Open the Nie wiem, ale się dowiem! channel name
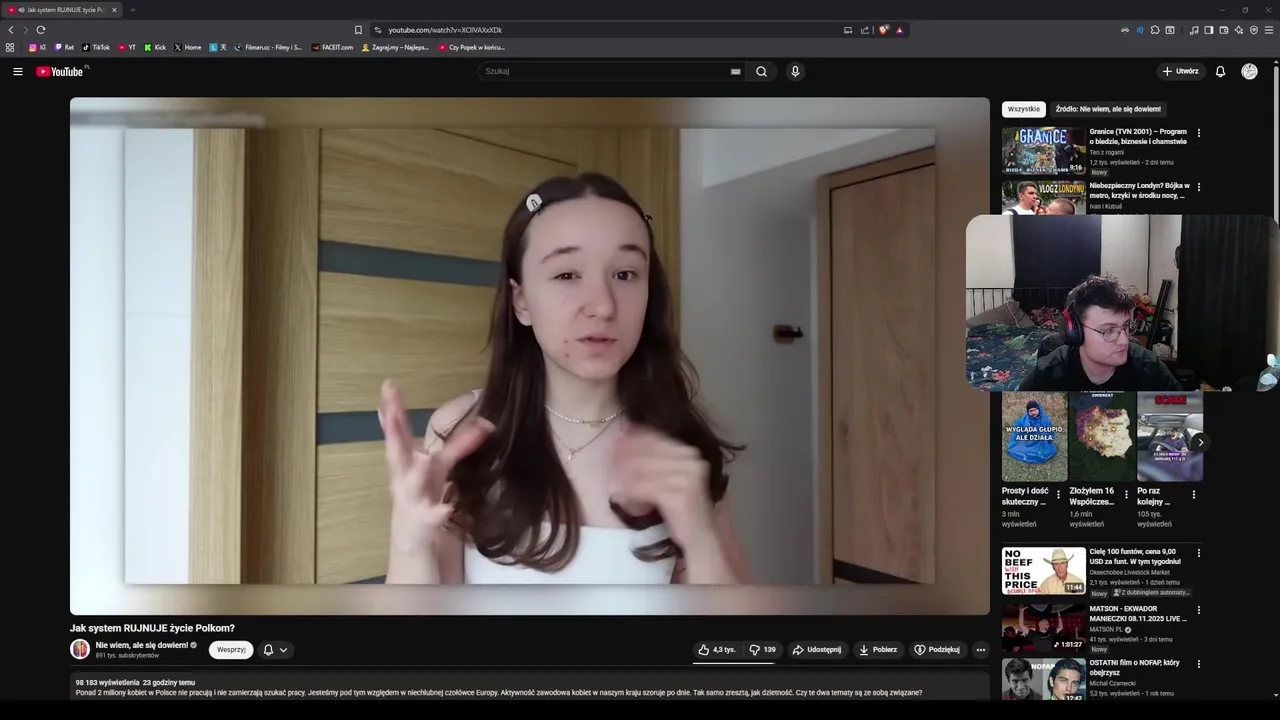The width and height of the screenshot is (1280, 720). click(142, 645)
